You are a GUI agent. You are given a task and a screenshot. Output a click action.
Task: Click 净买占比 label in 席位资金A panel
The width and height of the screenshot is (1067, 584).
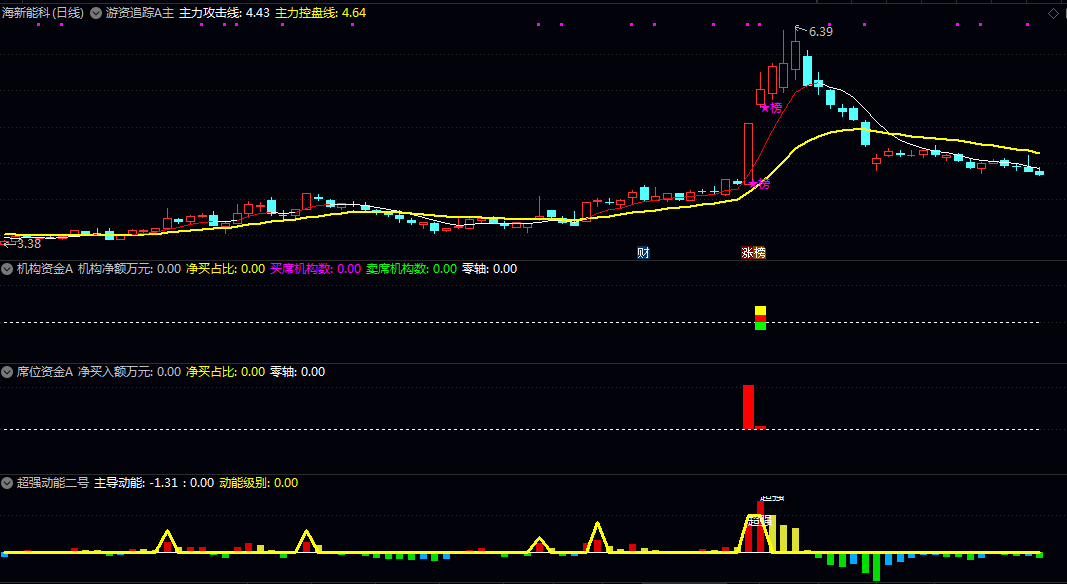[x=225, y=372]
